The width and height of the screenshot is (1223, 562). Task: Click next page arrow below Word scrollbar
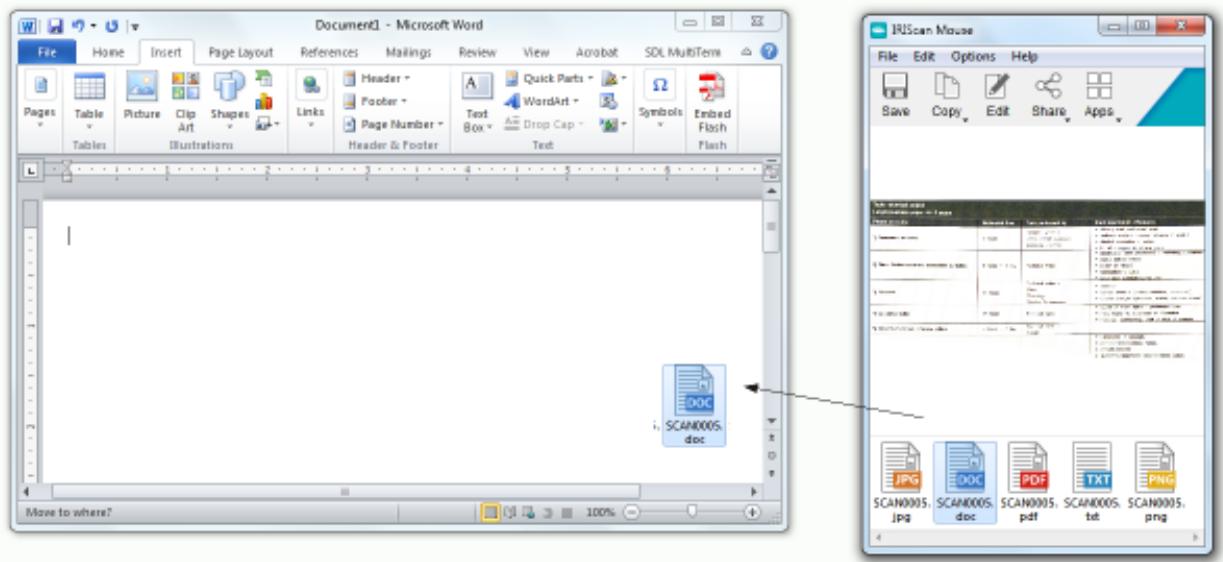(771, 471)
